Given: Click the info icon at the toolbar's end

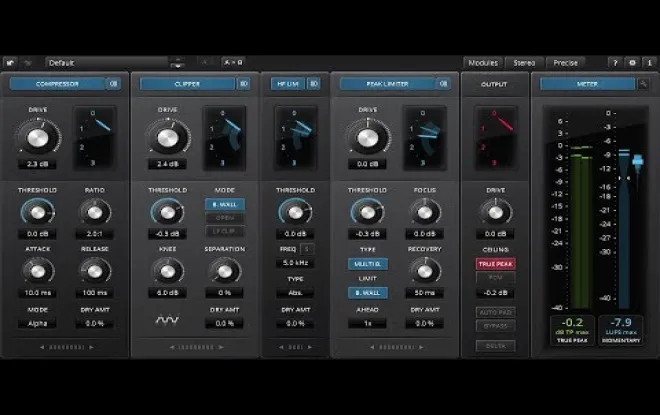Looking at the screenshot, I should (649, 63).
